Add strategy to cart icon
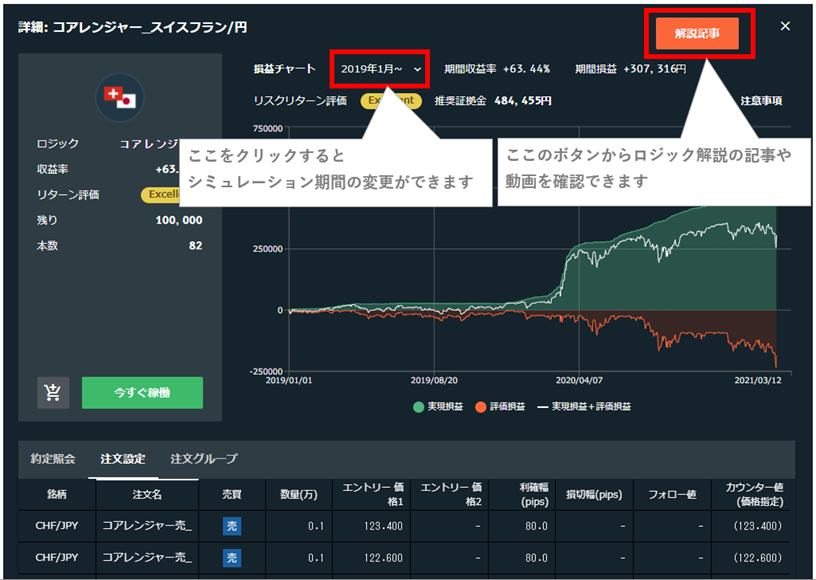Image resolution: width=816 pixels, height=580 pixels. click(53, 392)
